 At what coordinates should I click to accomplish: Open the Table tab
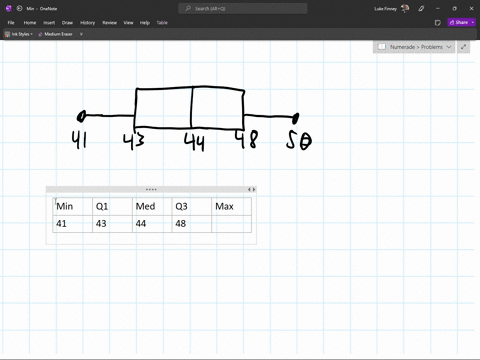[x=162, y=23]
